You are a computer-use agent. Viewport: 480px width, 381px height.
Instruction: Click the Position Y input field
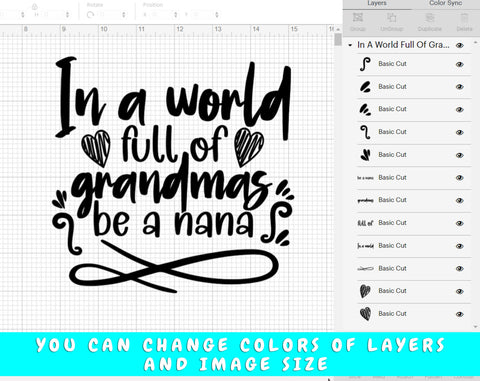(202, 15)
